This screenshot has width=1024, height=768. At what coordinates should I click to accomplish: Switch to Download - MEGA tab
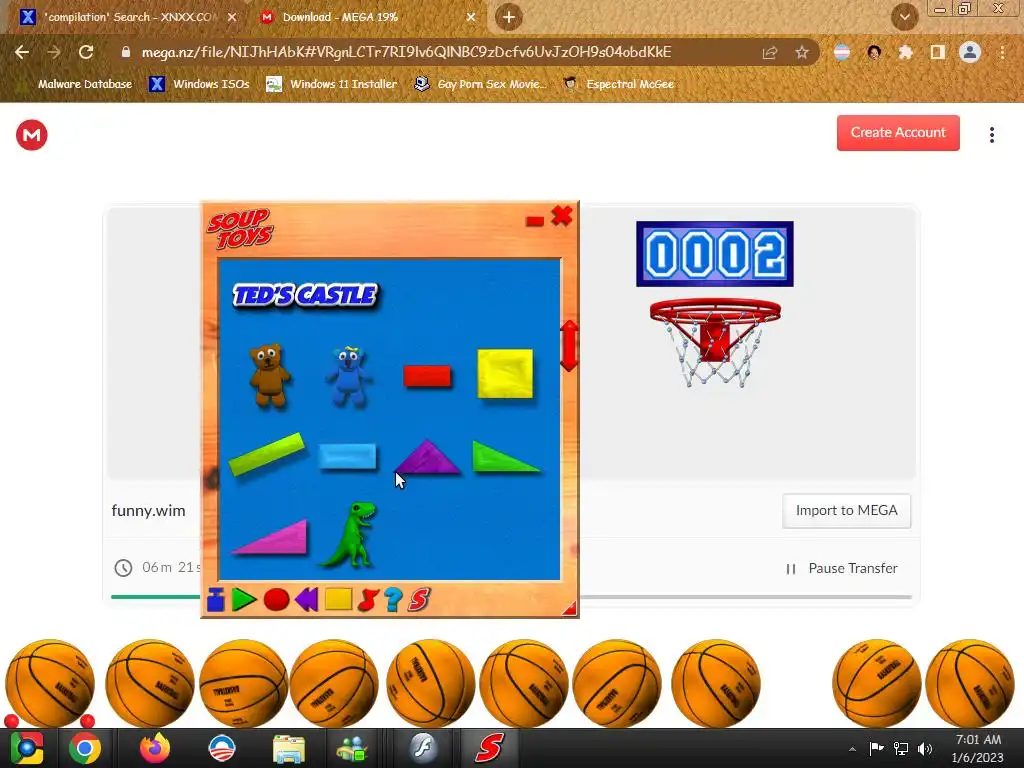click(367, 17)
